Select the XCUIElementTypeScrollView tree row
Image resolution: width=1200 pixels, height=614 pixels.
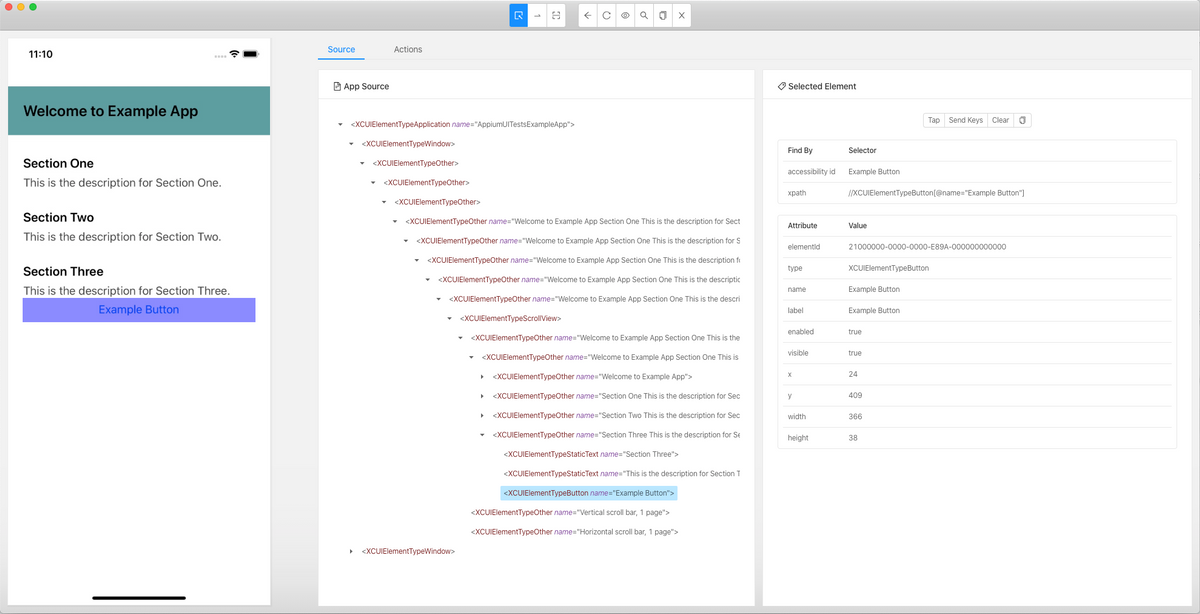coord(511,319)
